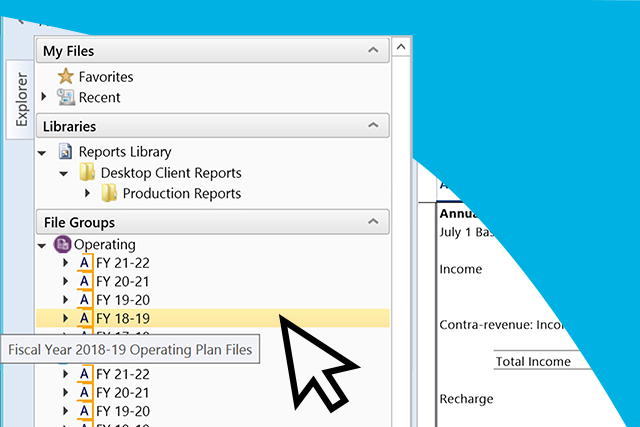Collapse the Operating tree node arrow
This screenshot has width=640, height=427.
(x=41, y=245)
